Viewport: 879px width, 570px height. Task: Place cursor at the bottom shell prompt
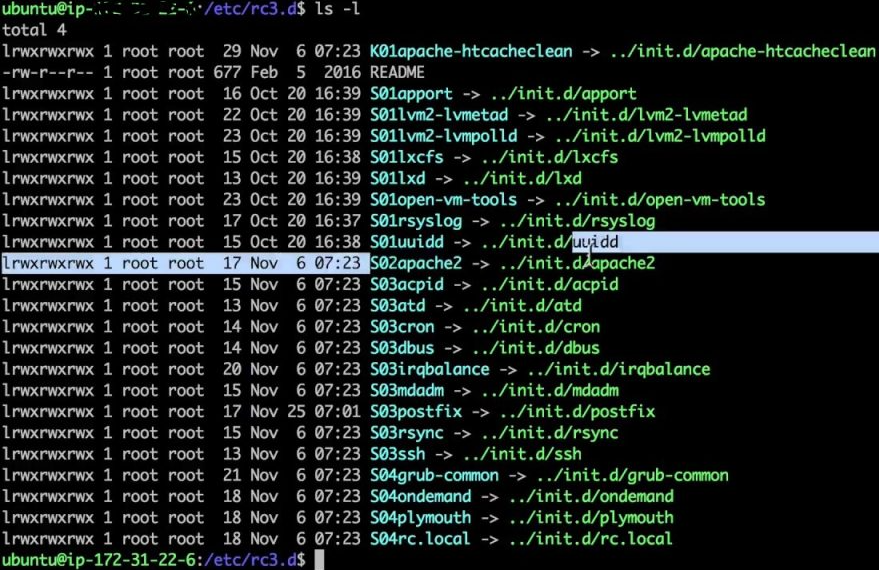coord(319,560)
